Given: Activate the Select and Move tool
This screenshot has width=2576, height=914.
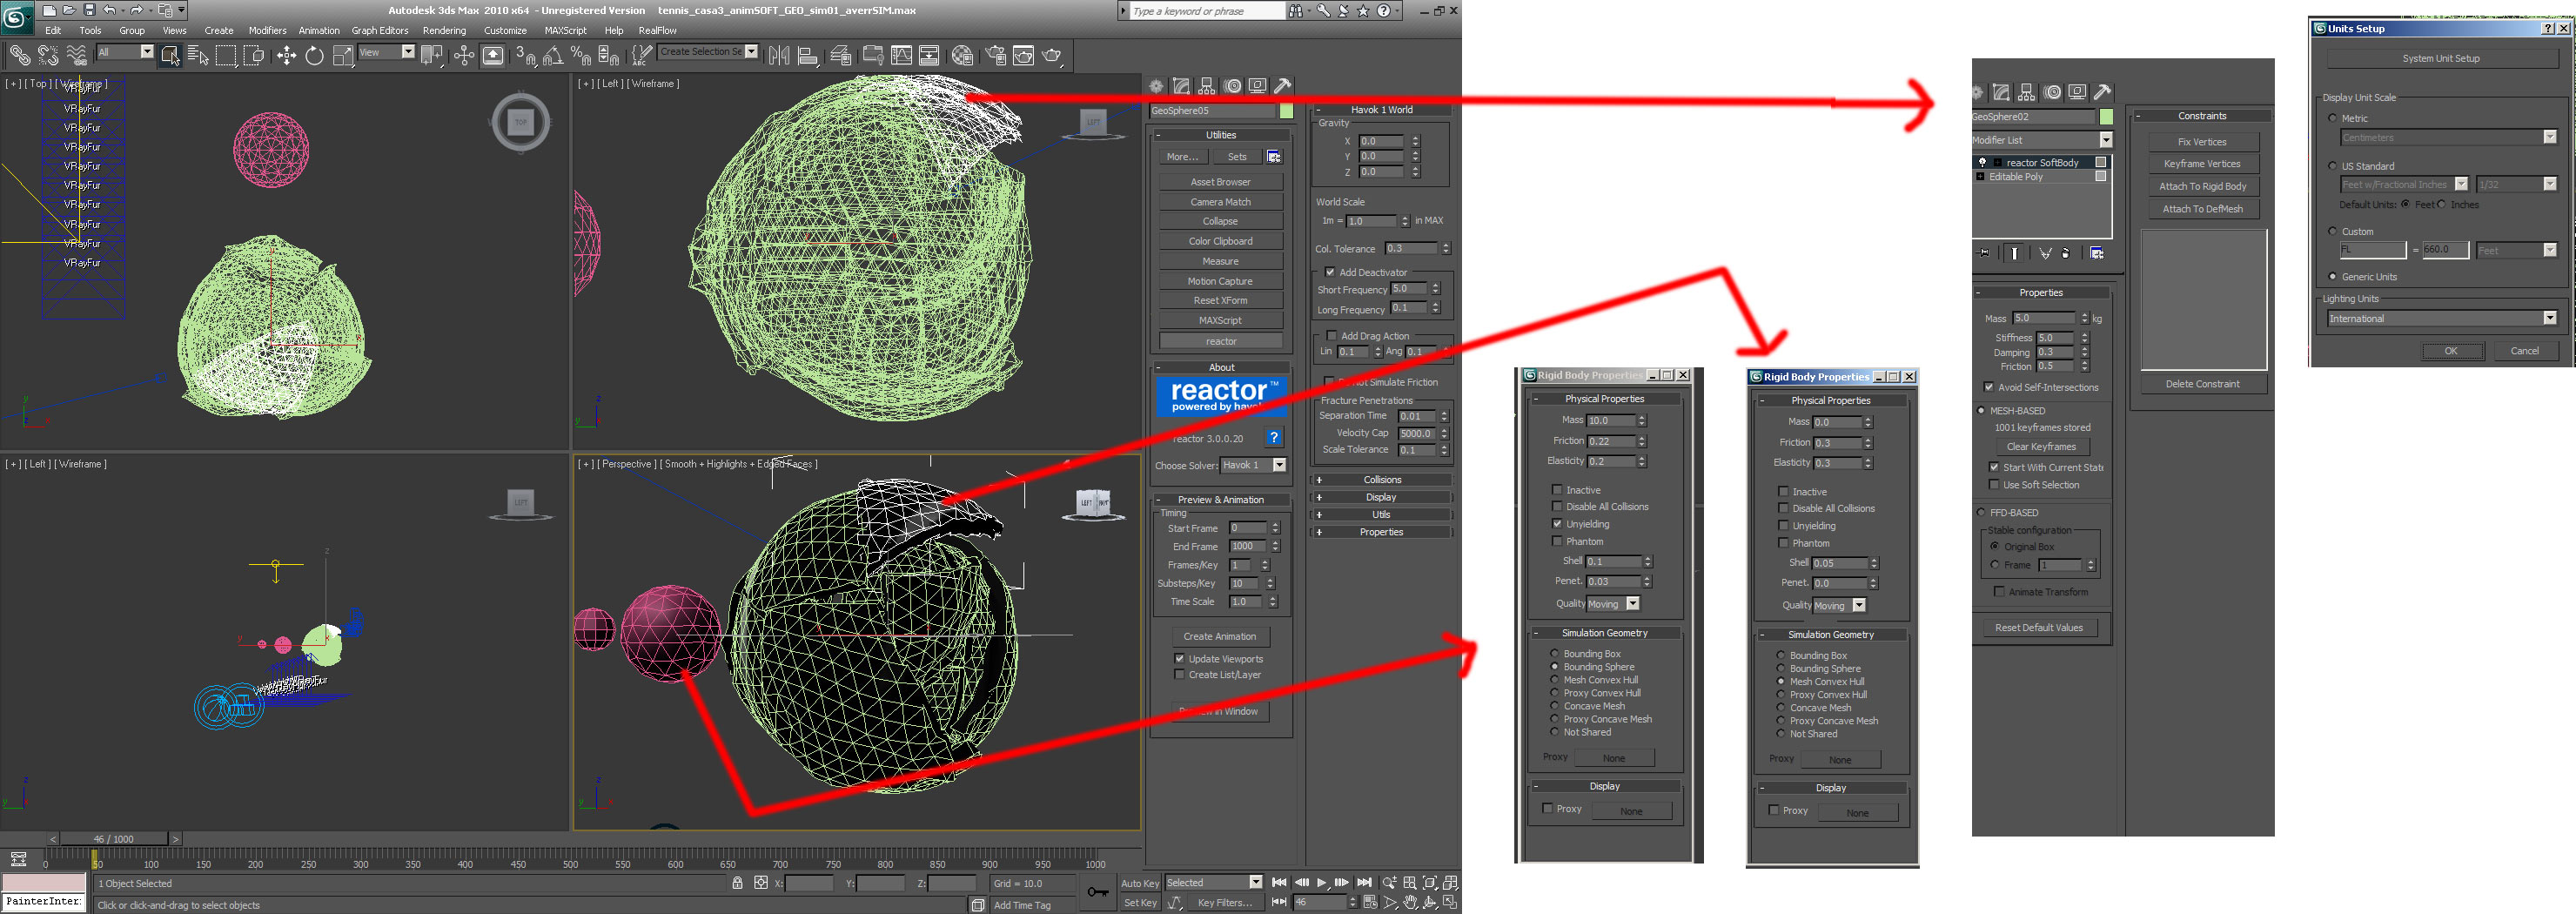Looking at the screenshot, I should pos(287,55).
